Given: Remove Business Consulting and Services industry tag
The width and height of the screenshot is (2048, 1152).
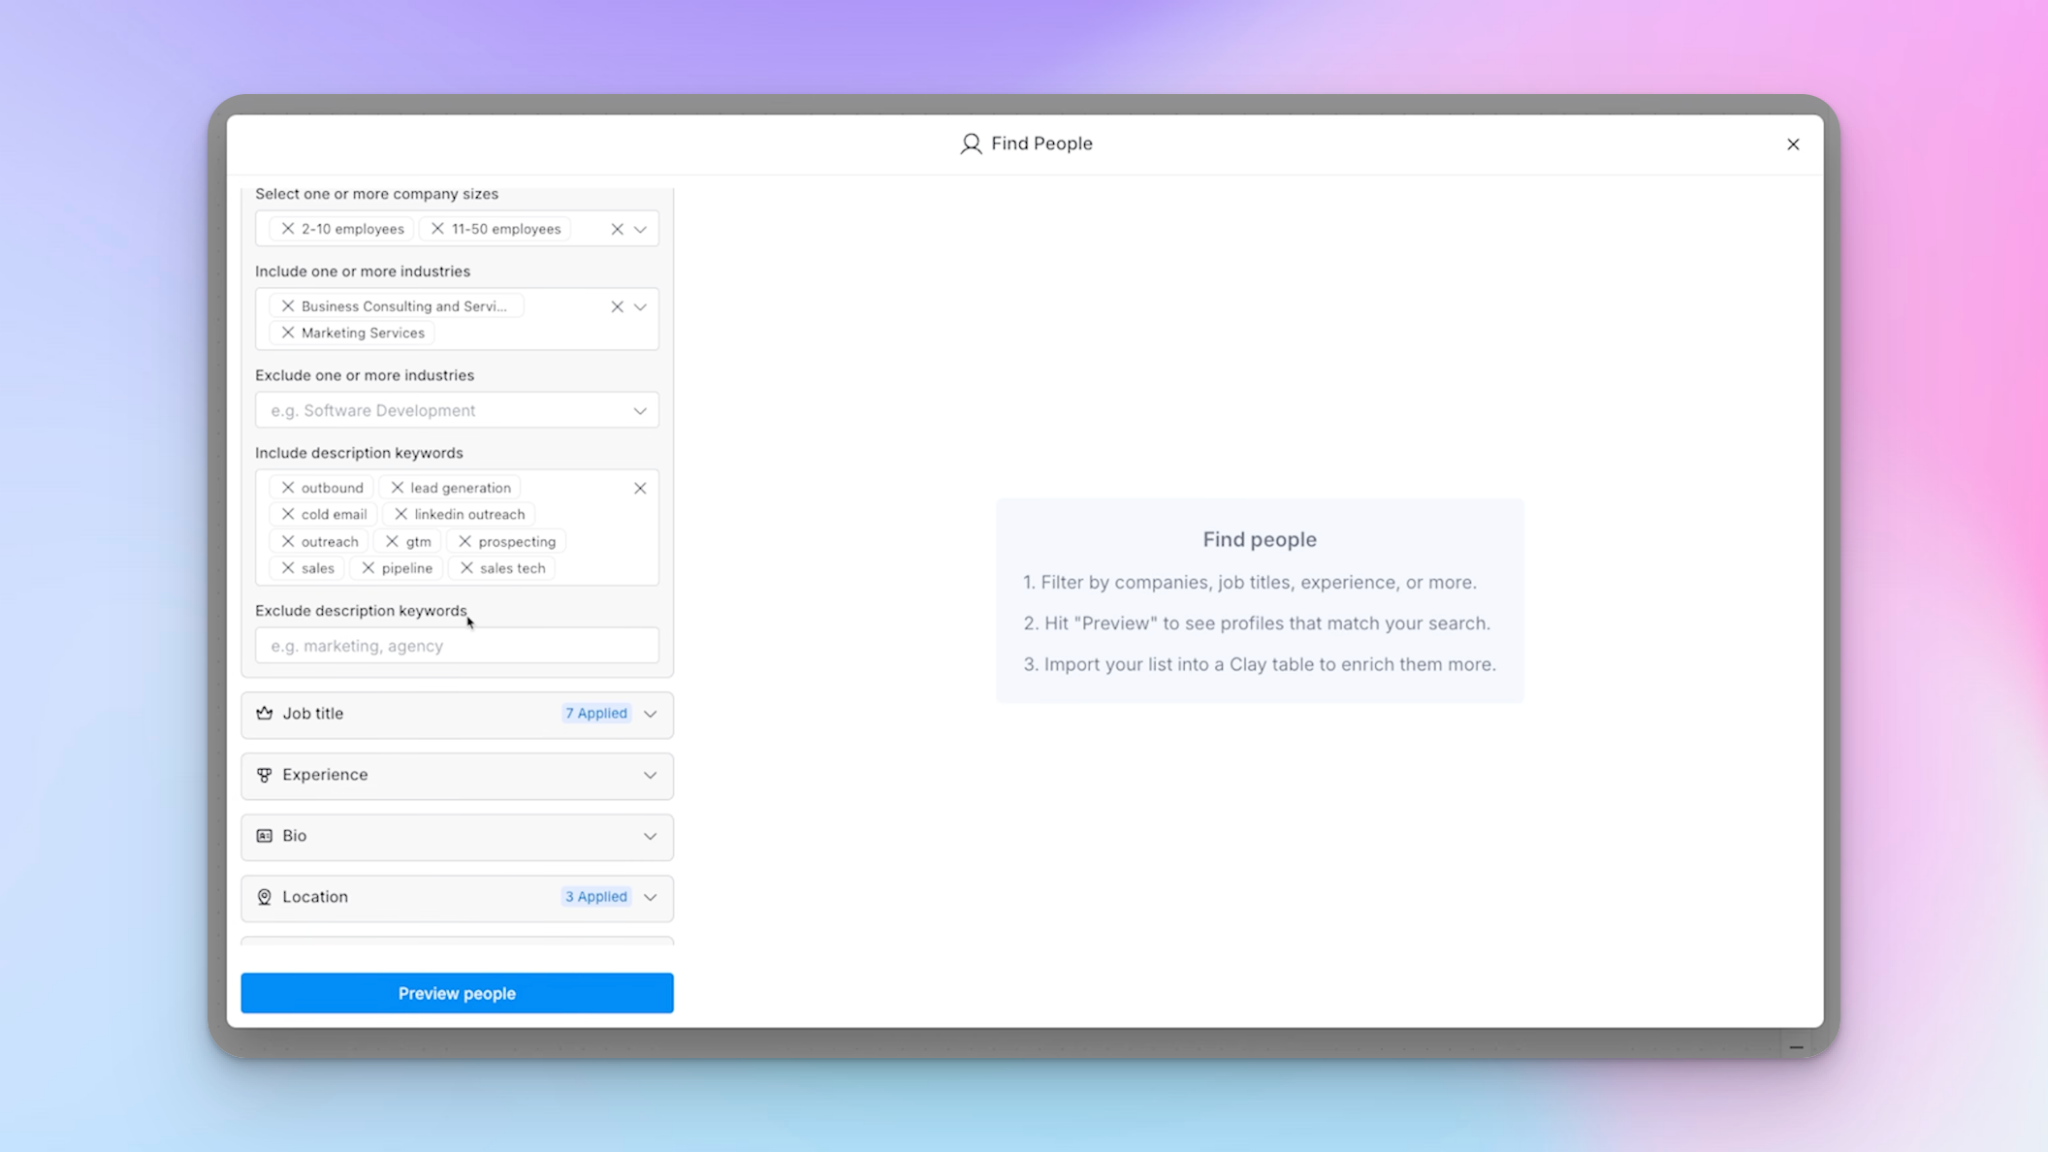Looking at the screenshot, I should tap(288, 306).
